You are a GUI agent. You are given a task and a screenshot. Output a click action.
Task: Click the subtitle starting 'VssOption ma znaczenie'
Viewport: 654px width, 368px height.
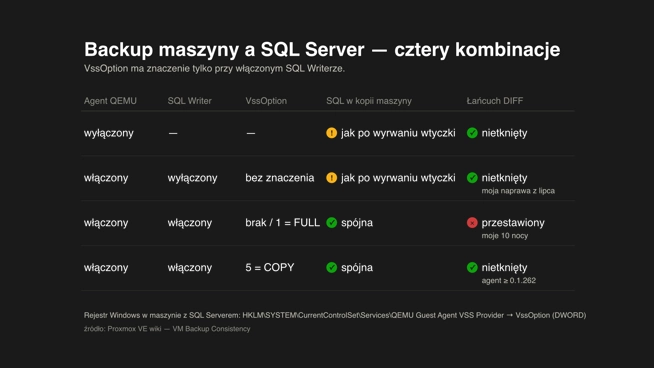tap(214, 68)
